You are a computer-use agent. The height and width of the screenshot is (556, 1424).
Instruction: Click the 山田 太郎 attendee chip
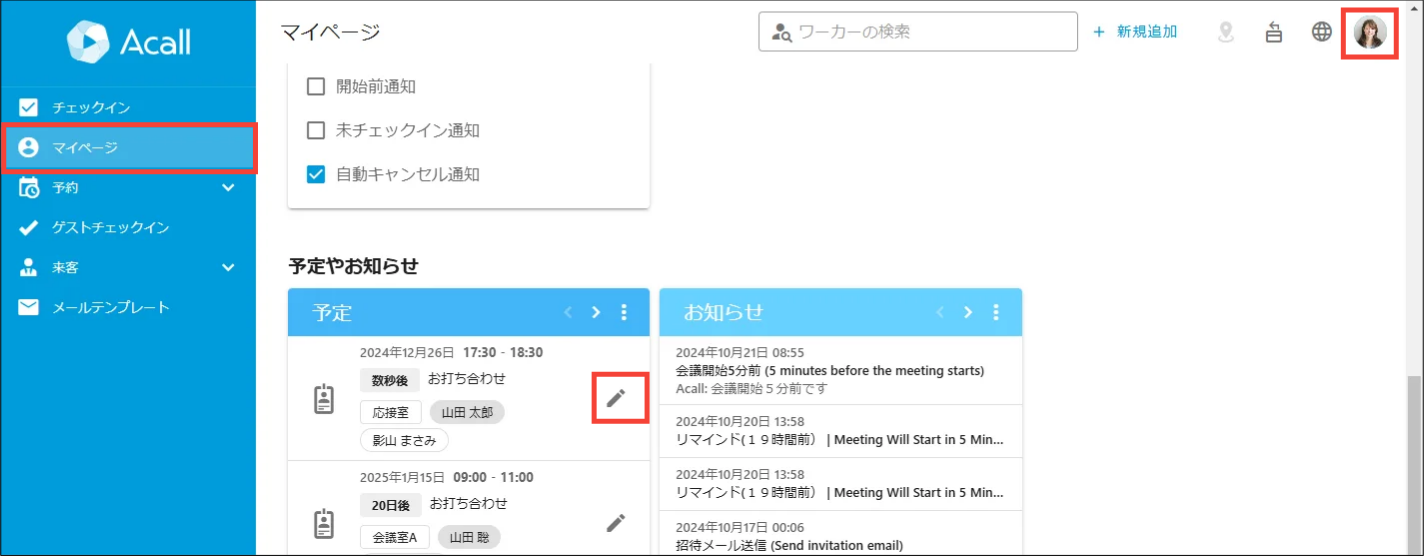coord(467,412)
